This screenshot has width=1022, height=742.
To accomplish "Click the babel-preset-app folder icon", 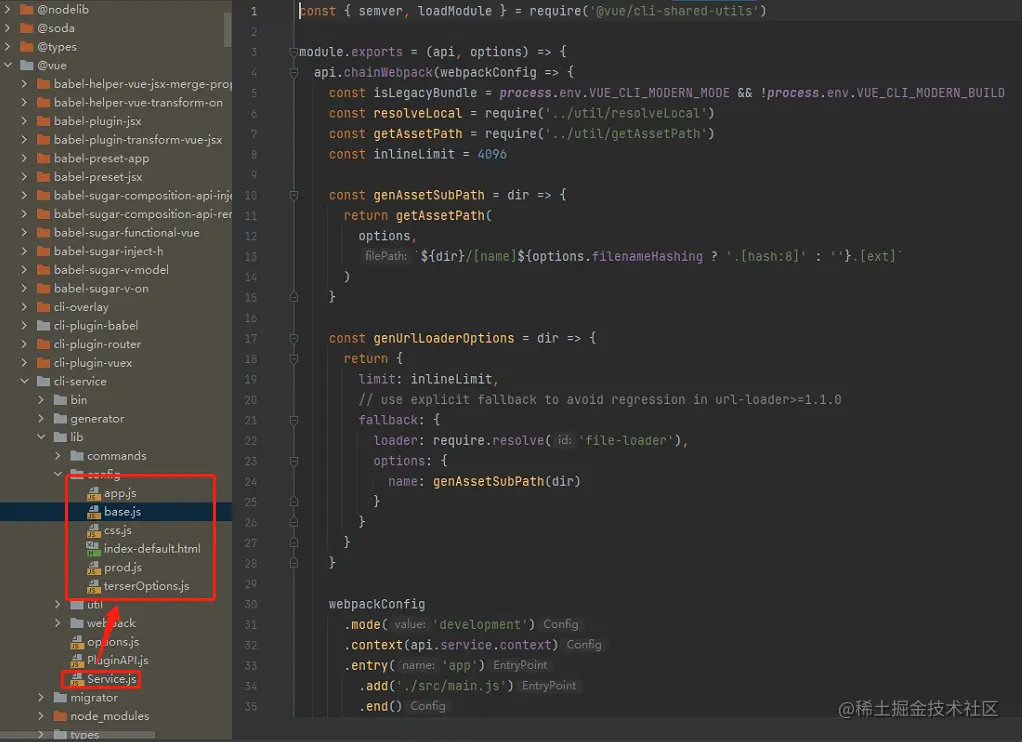I will point(44,158).
